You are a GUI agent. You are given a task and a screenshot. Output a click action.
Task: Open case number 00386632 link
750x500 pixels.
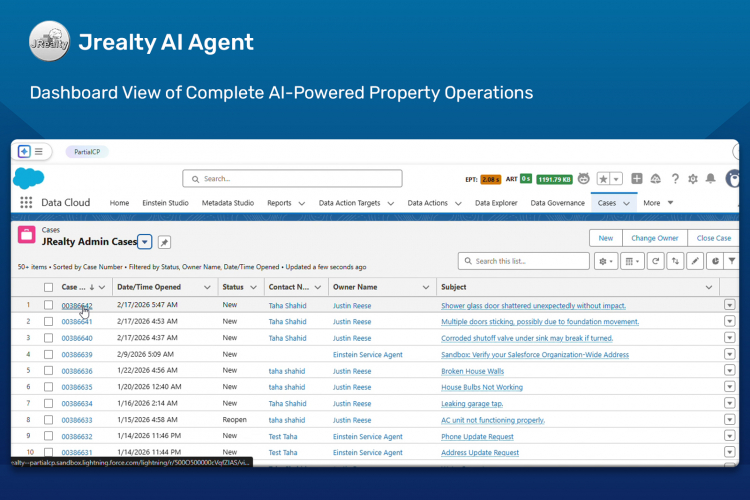coord(77,436)
